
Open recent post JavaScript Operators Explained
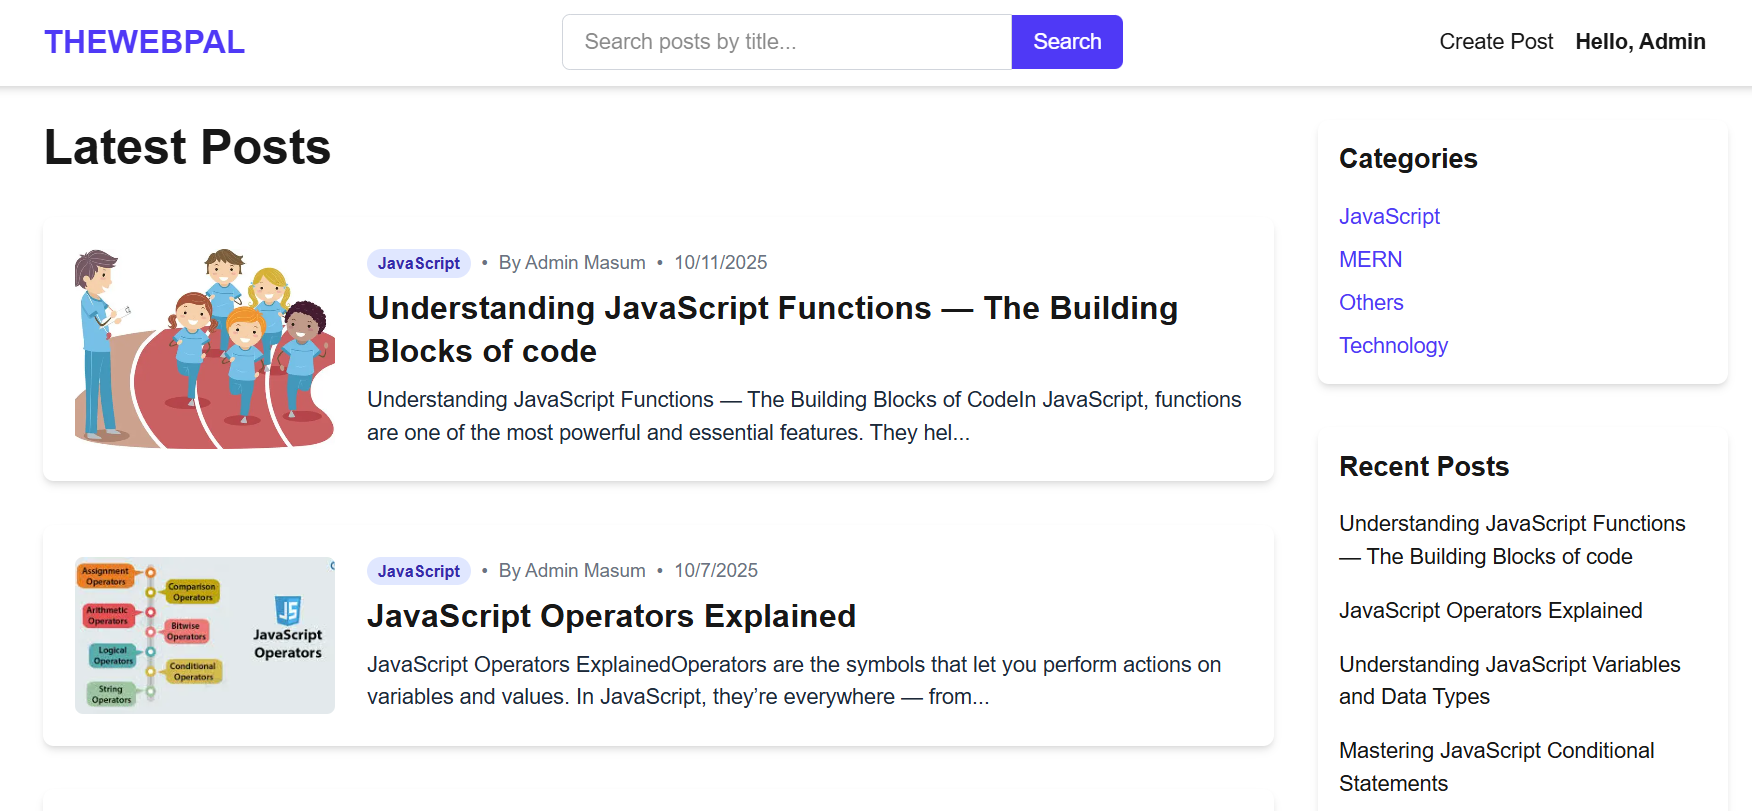[x=1490, y=610]
